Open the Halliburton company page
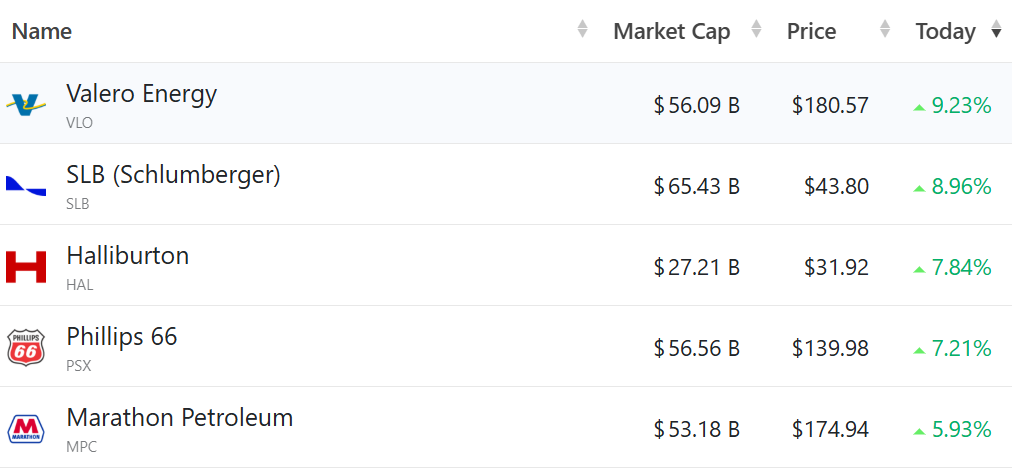 click(127, 256)
